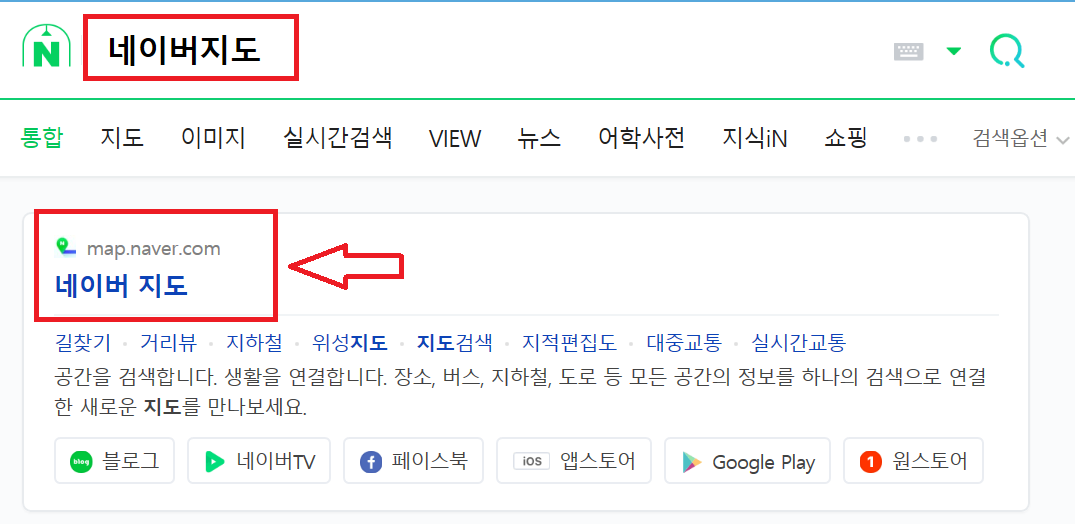Open the 지식iN tab
This screenshot has height=524, width=1075.
pos(755,138)
